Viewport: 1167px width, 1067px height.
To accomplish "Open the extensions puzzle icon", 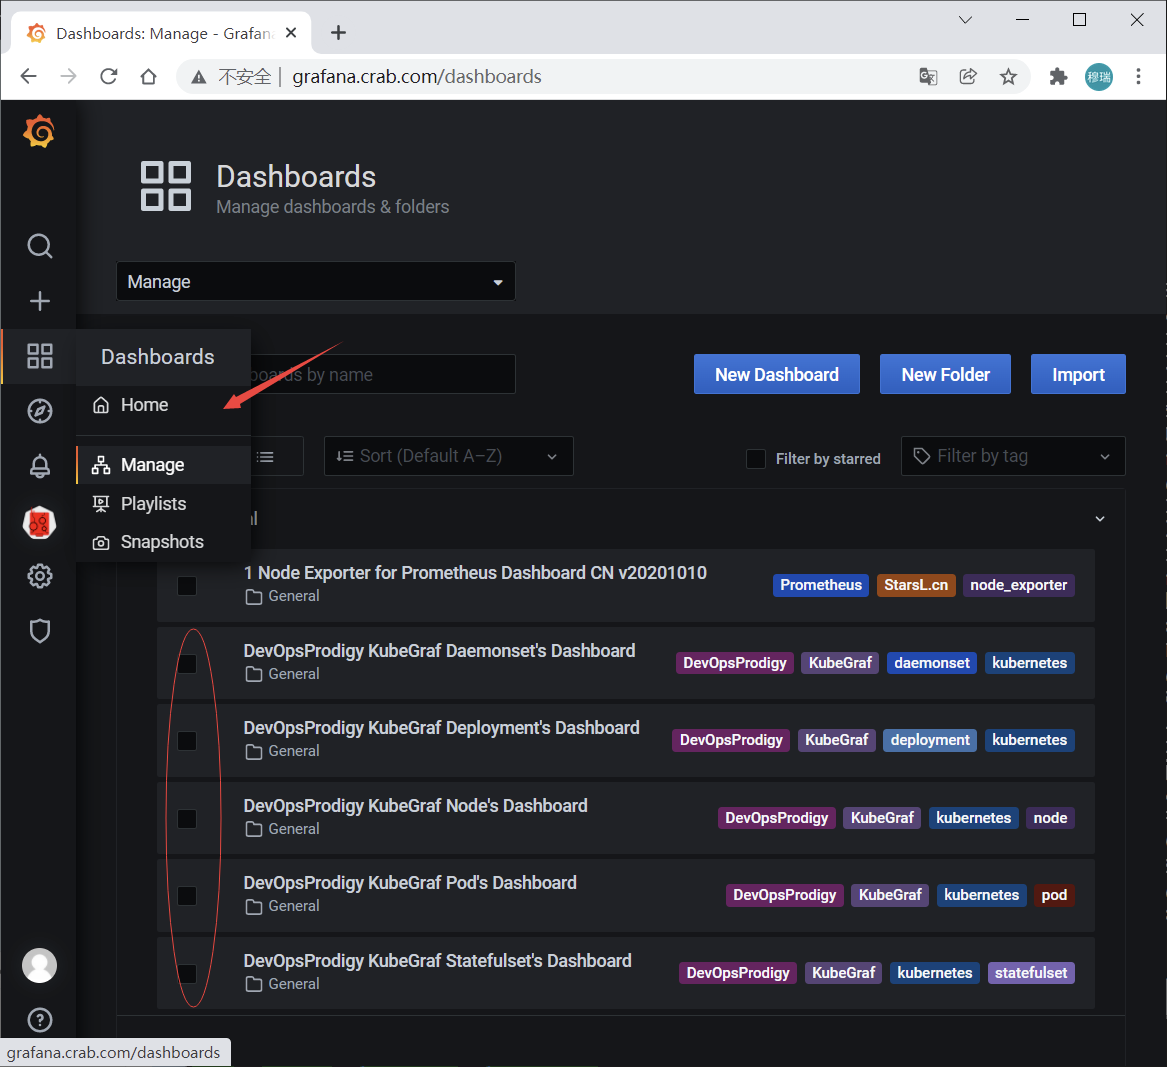I will click(1058, 76).
